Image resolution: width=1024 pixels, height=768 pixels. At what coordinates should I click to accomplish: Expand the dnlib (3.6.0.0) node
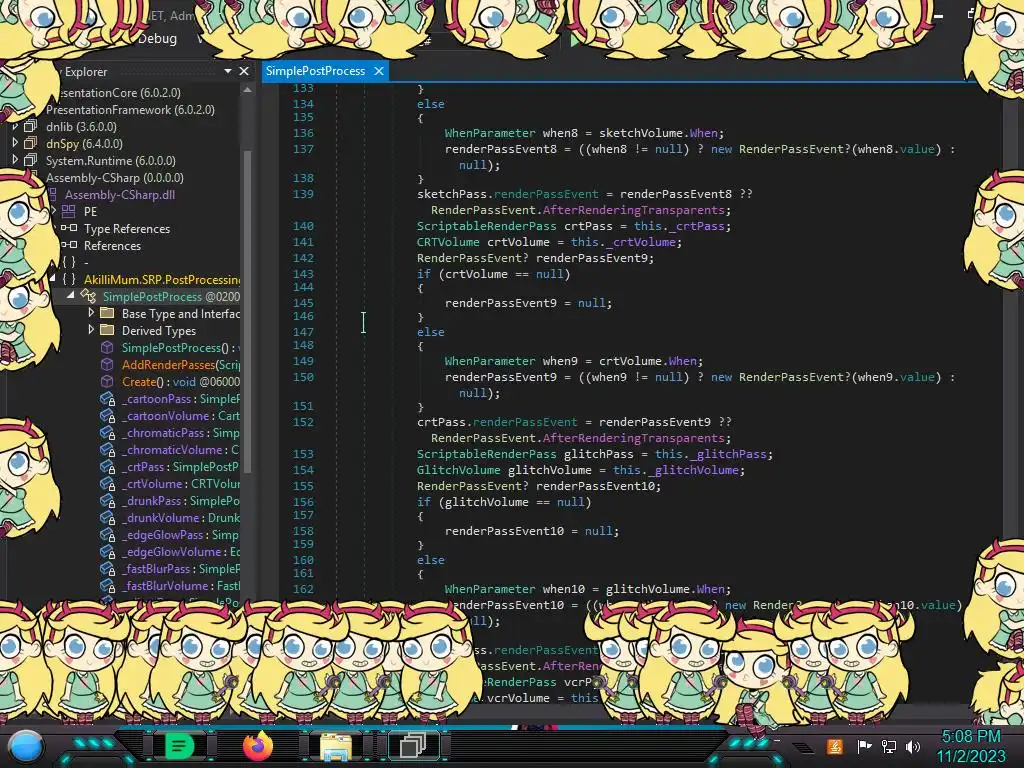pyautogui.click(x=15, y=126)
